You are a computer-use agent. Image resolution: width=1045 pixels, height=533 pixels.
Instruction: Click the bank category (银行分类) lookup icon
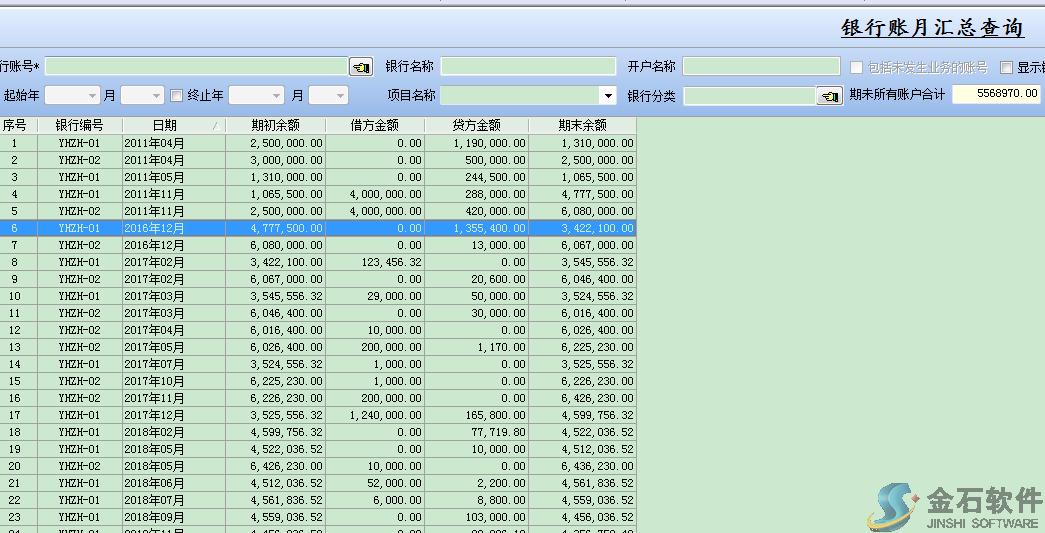tap(829, 96)
